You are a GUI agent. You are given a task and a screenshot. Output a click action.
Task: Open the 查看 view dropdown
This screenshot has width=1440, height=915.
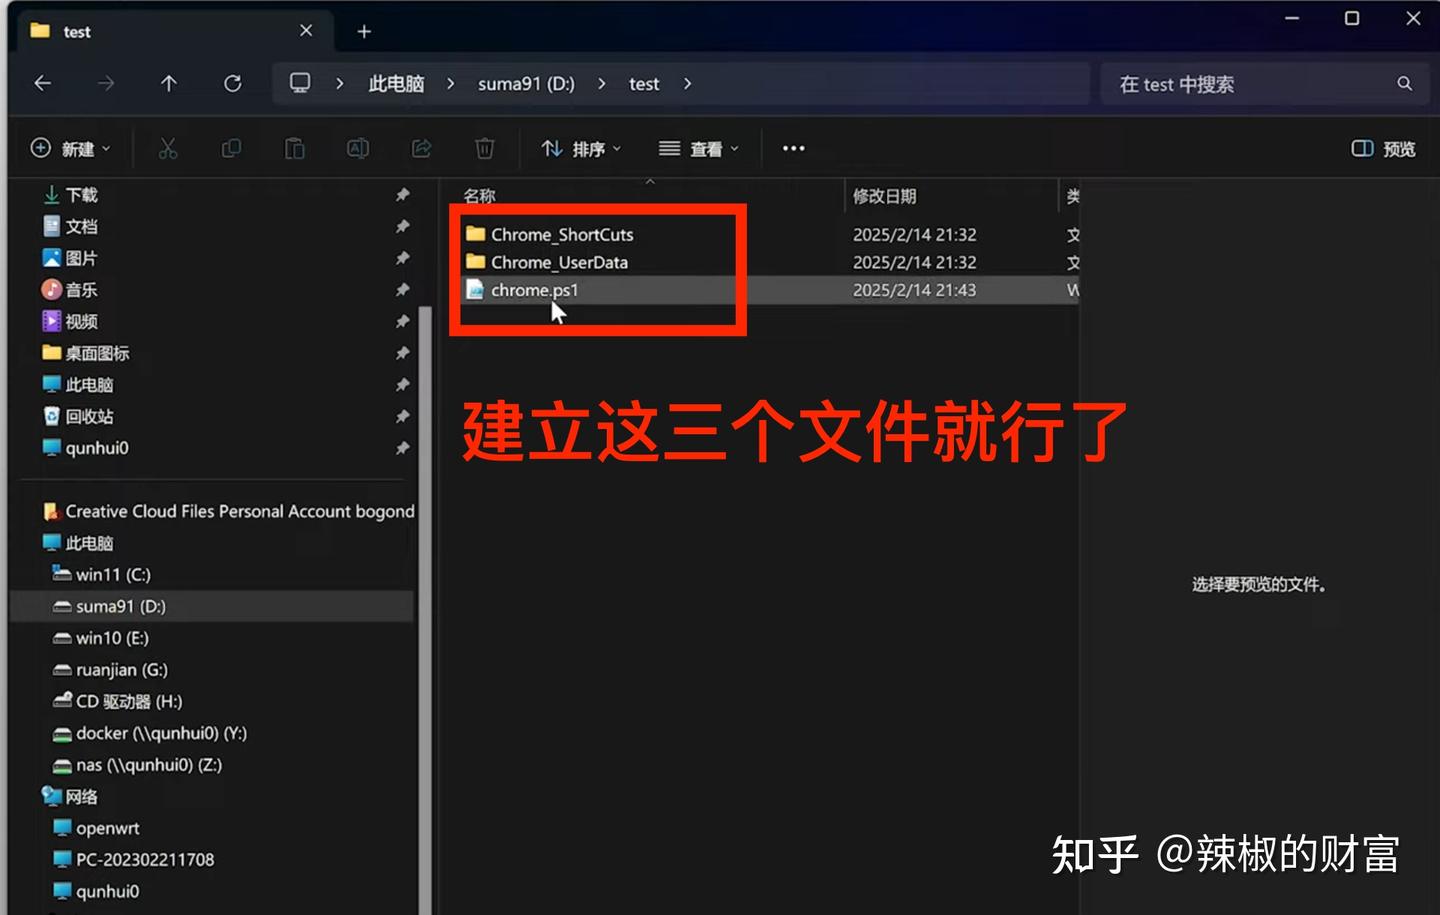pos(699,149)
